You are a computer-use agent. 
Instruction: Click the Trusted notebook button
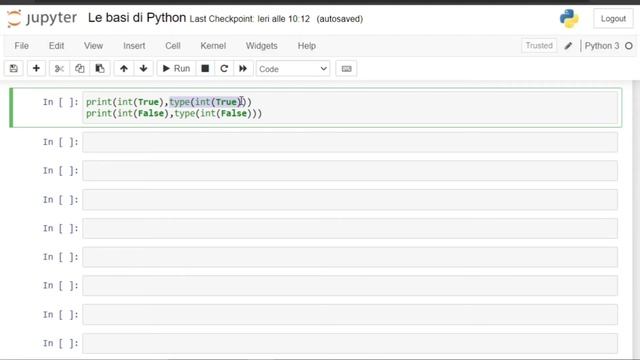(x=539, y=46)
